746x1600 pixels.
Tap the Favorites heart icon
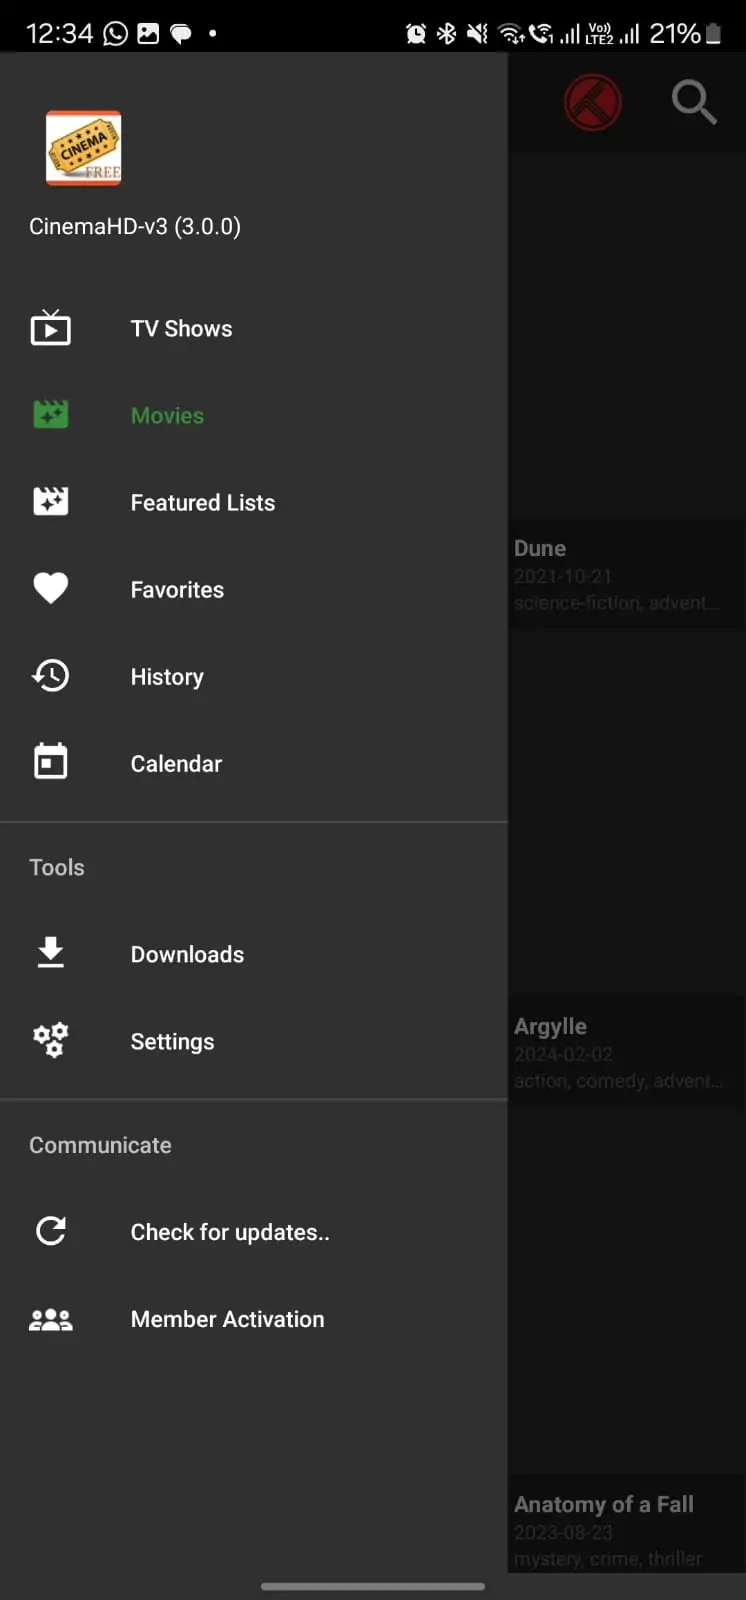coord(51,588)
